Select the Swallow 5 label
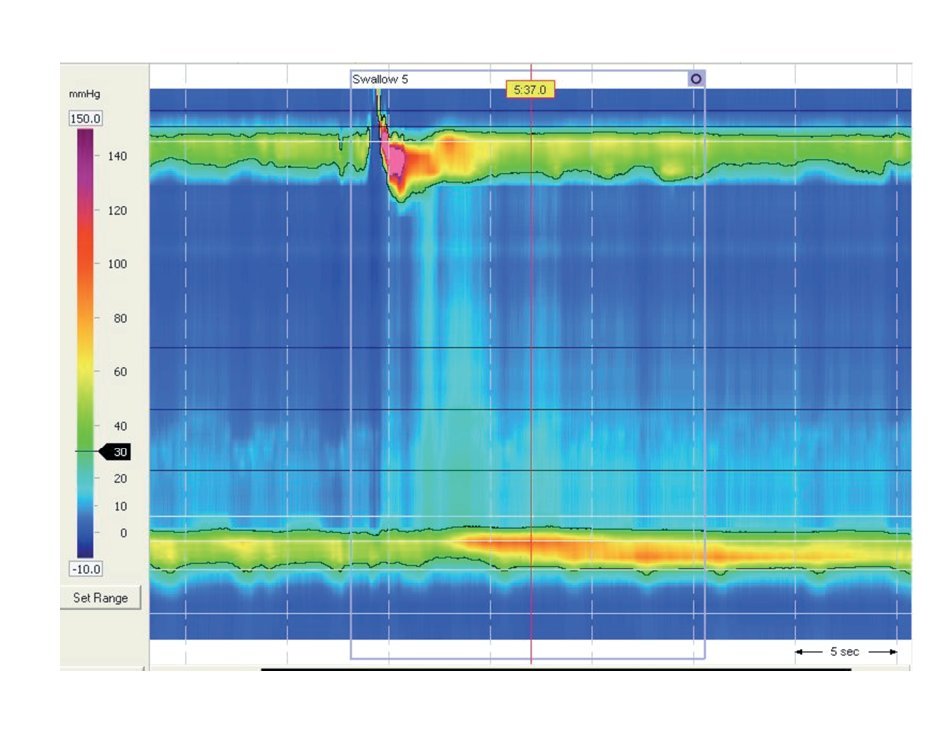950x741 pixels. click(x=380, y=78)
